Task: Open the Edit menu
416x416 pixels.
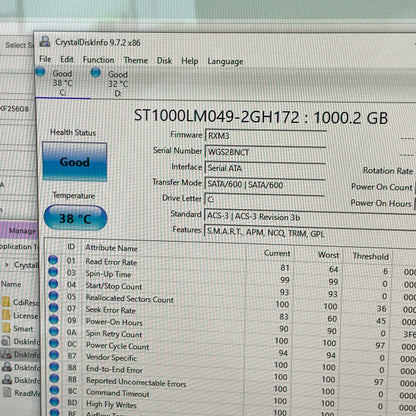Action: coord(67,59)
